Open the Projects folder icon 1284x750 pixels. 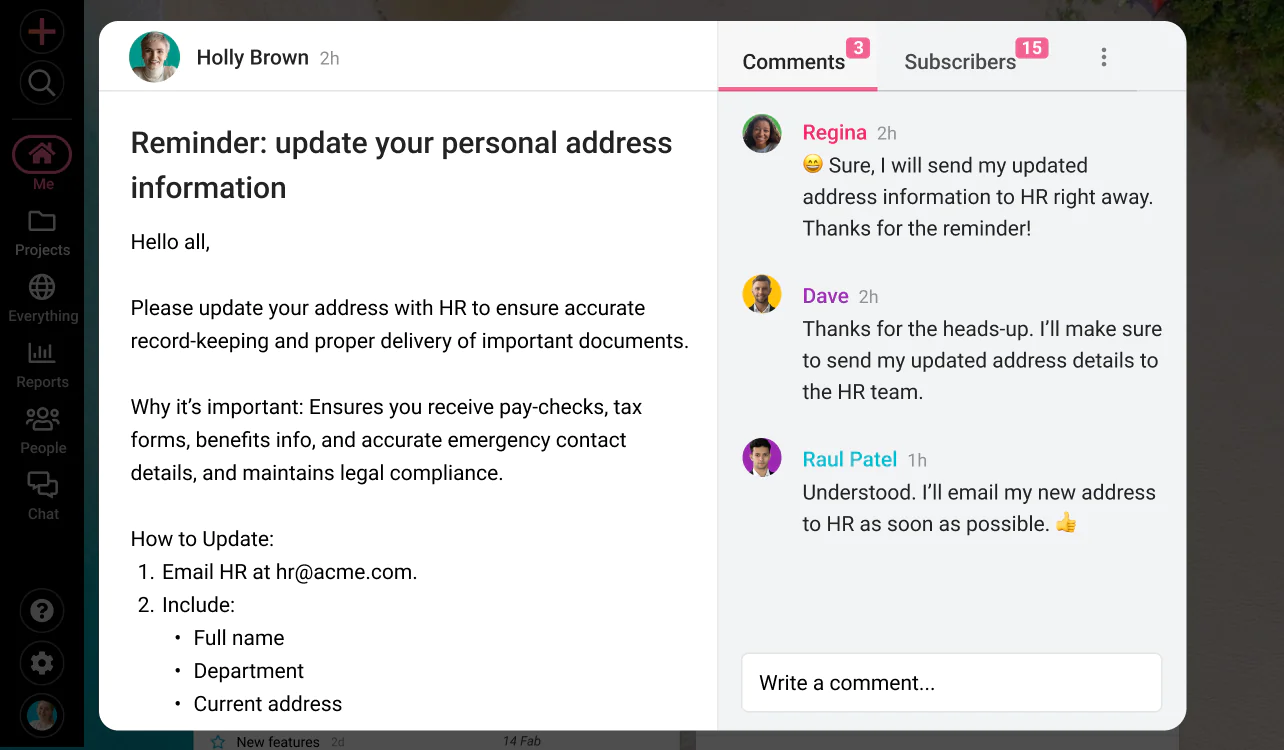tap(42, 221)
